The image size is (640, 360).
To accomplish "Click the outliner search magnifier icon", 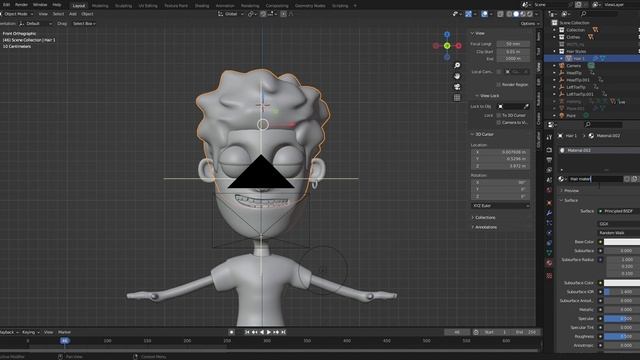I will click(x=584, y=14).
